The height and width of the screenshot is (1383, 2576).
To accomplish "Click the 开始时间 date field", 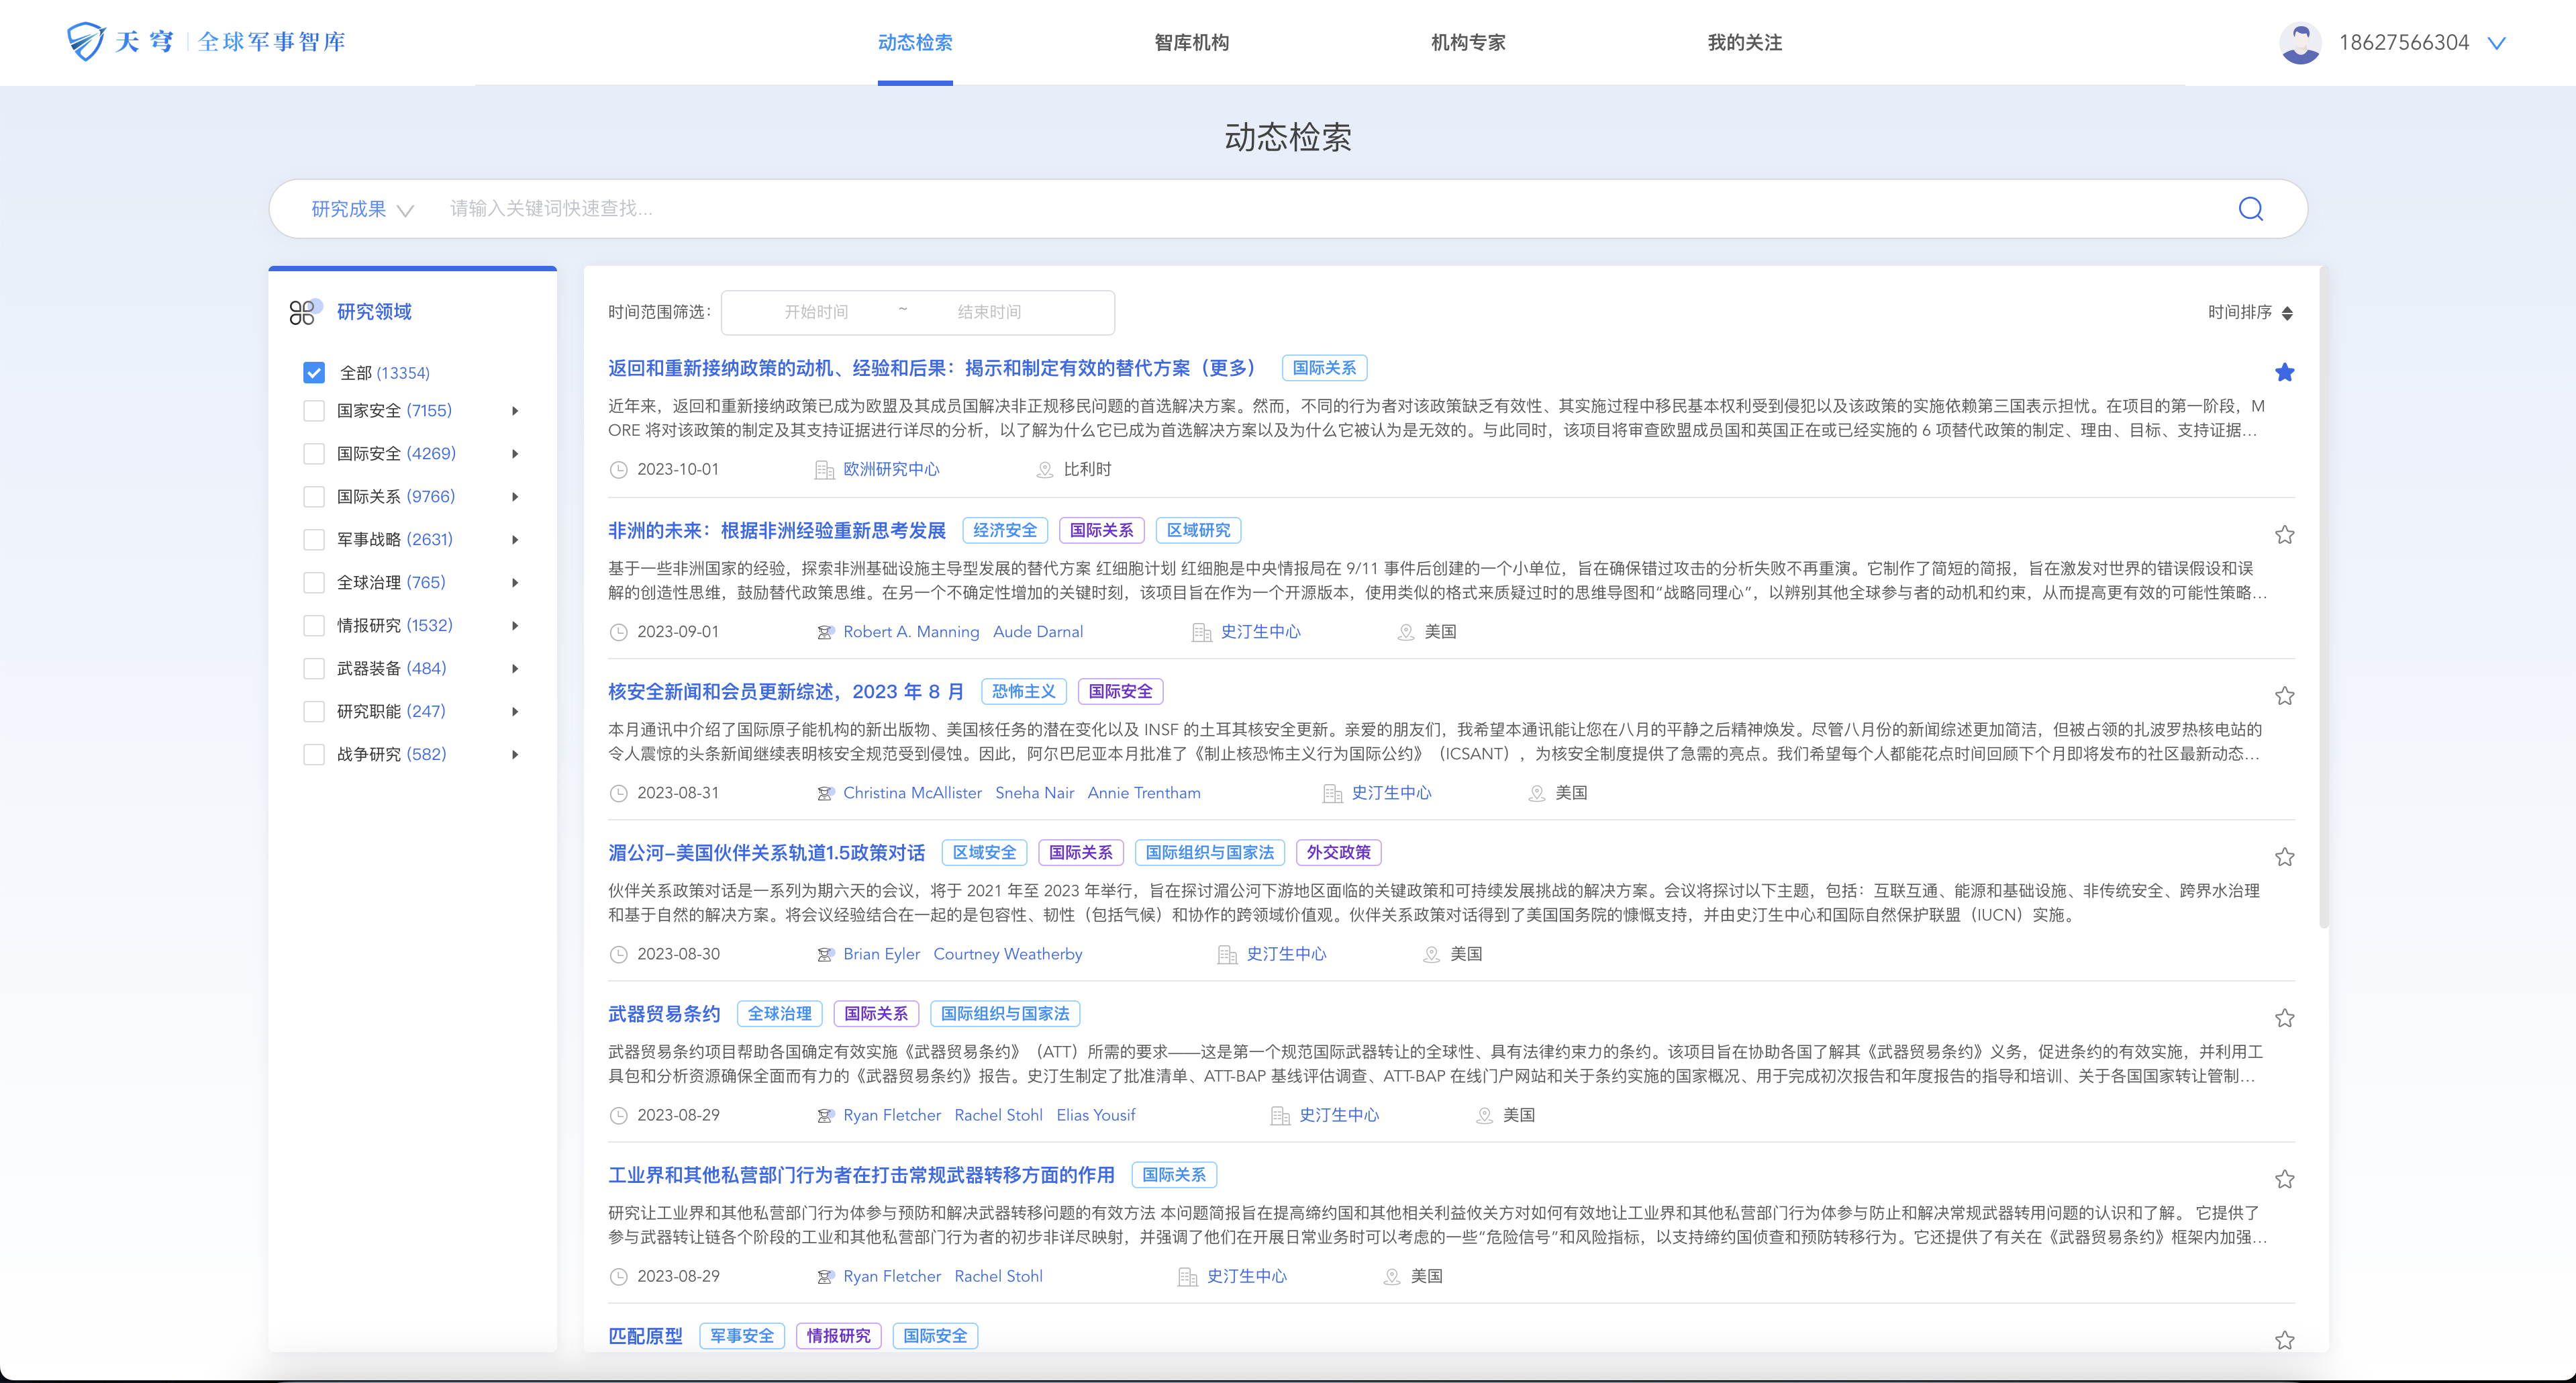I will tap(816, 313).
